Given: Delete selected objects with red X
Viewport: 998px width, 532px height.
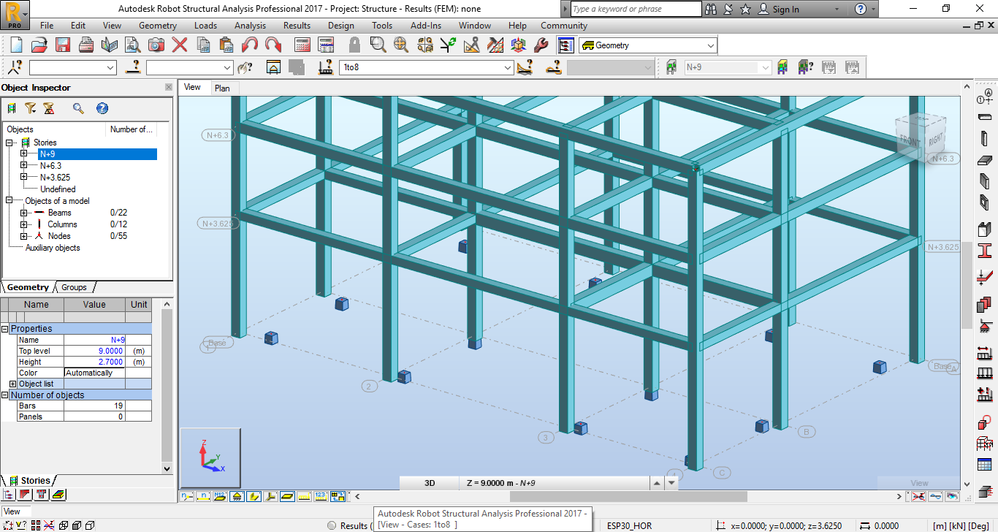Looking at the screenshot, I should click(179, 45).
